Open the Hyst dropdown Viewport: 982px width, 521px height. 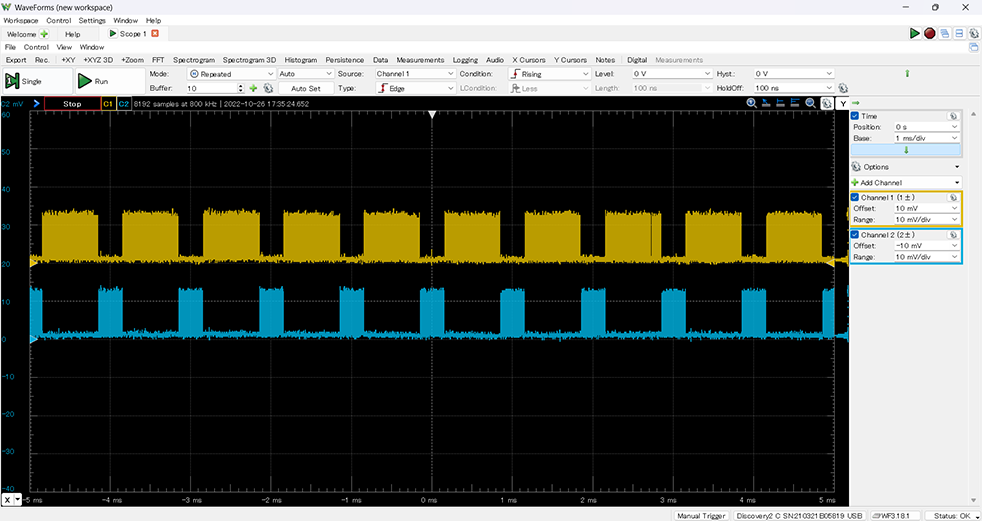tap(794, 74)
